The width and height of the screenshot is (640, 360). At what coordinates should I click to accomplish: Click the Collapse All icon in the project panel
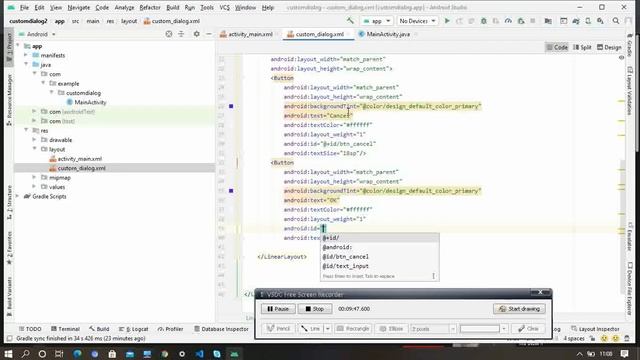pos(181,34)
